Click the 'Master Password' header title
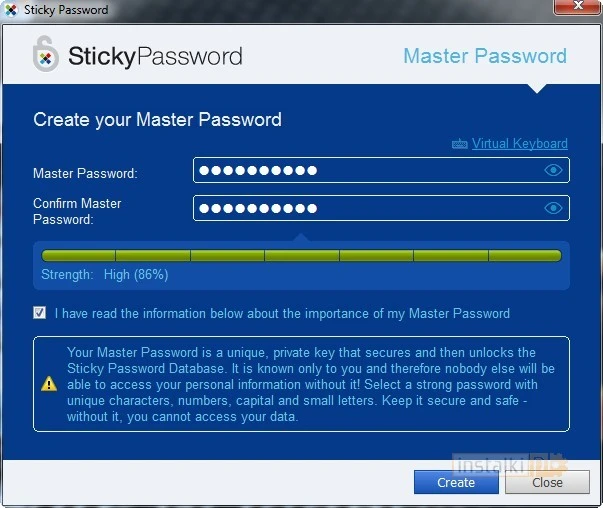Viewport: 603px width, 508px height. pyautogui.click(x=485, y=56)
